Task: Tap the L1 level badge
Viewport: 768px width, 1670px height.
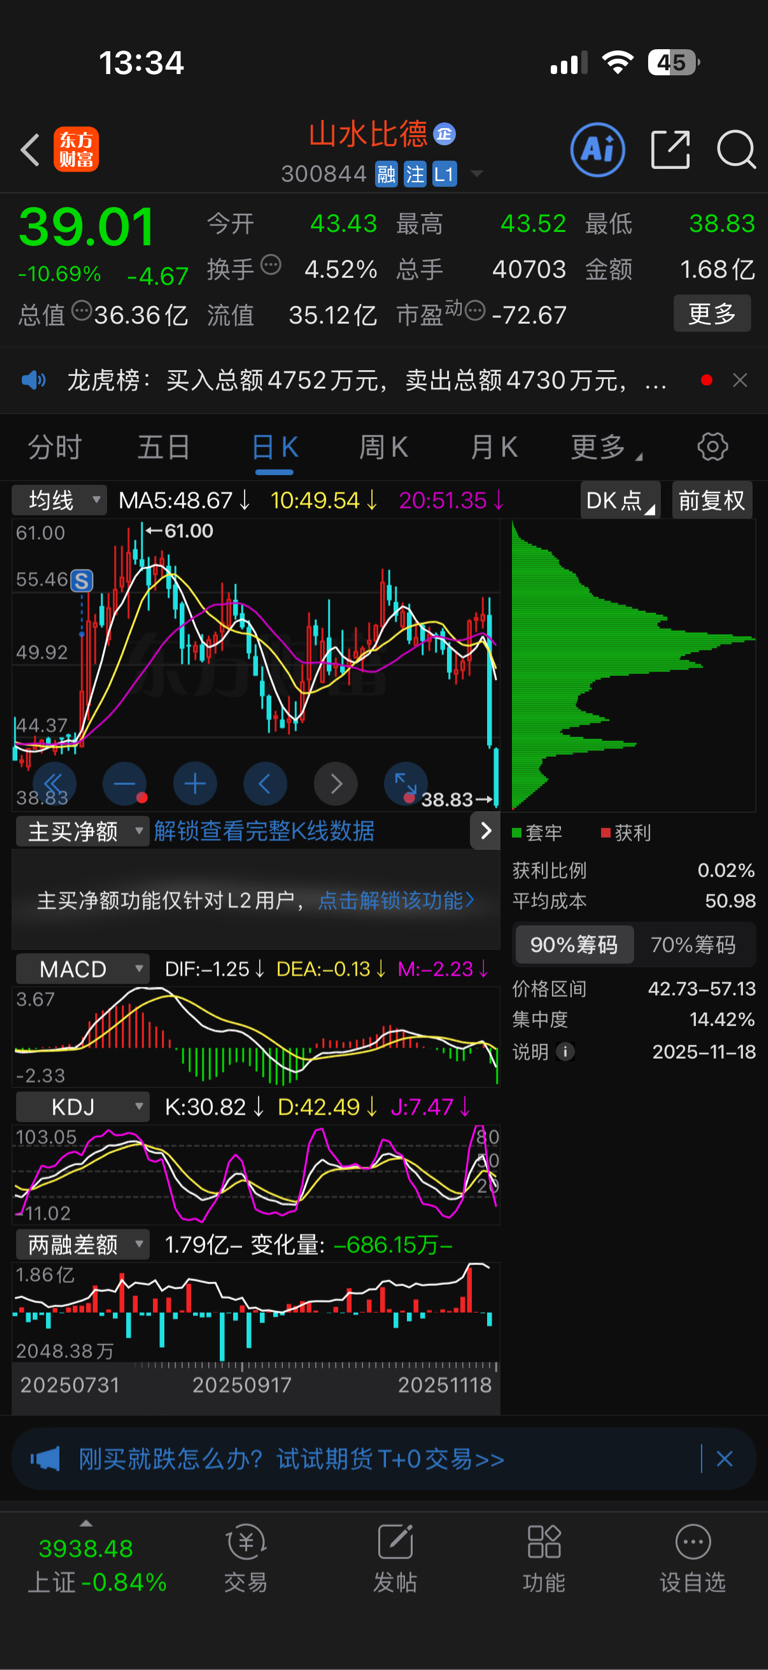Action: 444,175
